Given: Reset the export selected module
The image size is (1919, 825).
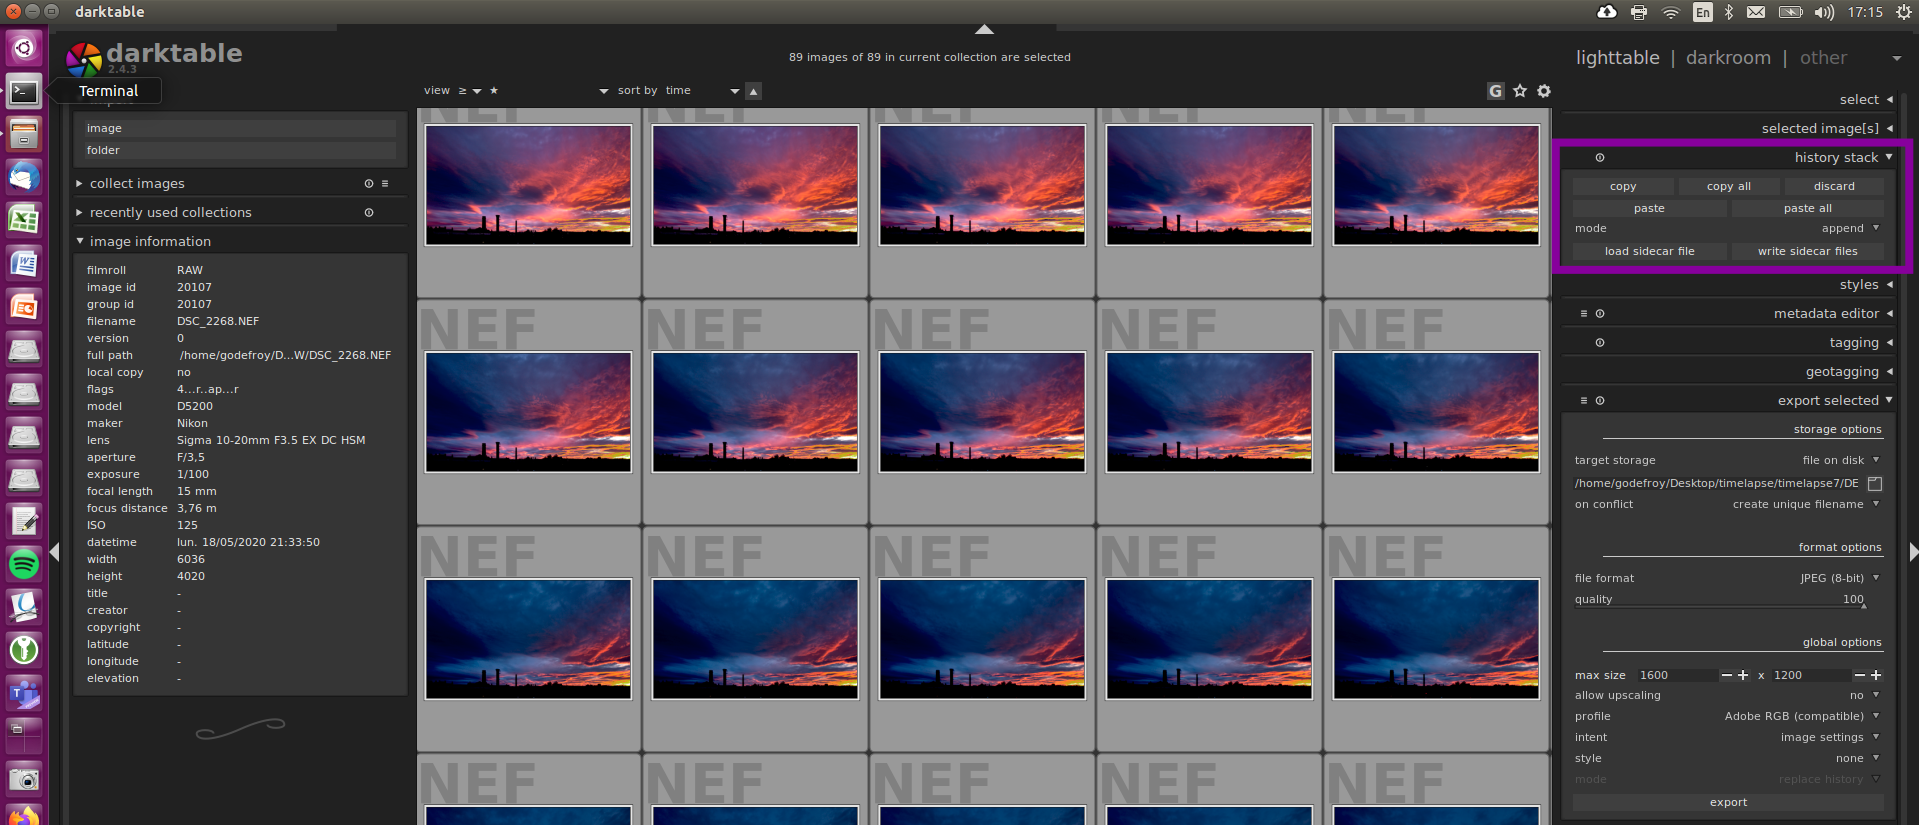Looking at the screenshot, I should pyautogui.click(x=1600, y=401).
